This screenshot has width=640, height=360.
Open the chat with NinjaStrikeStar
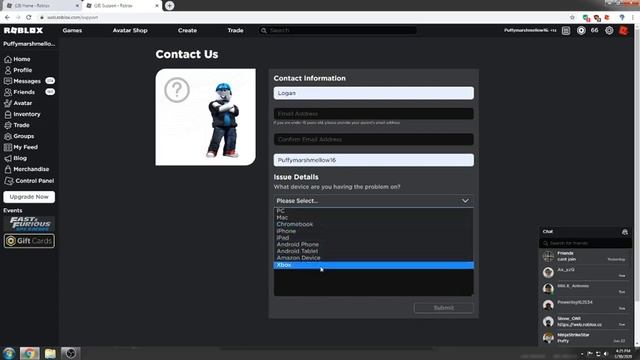tap(585, 338)
